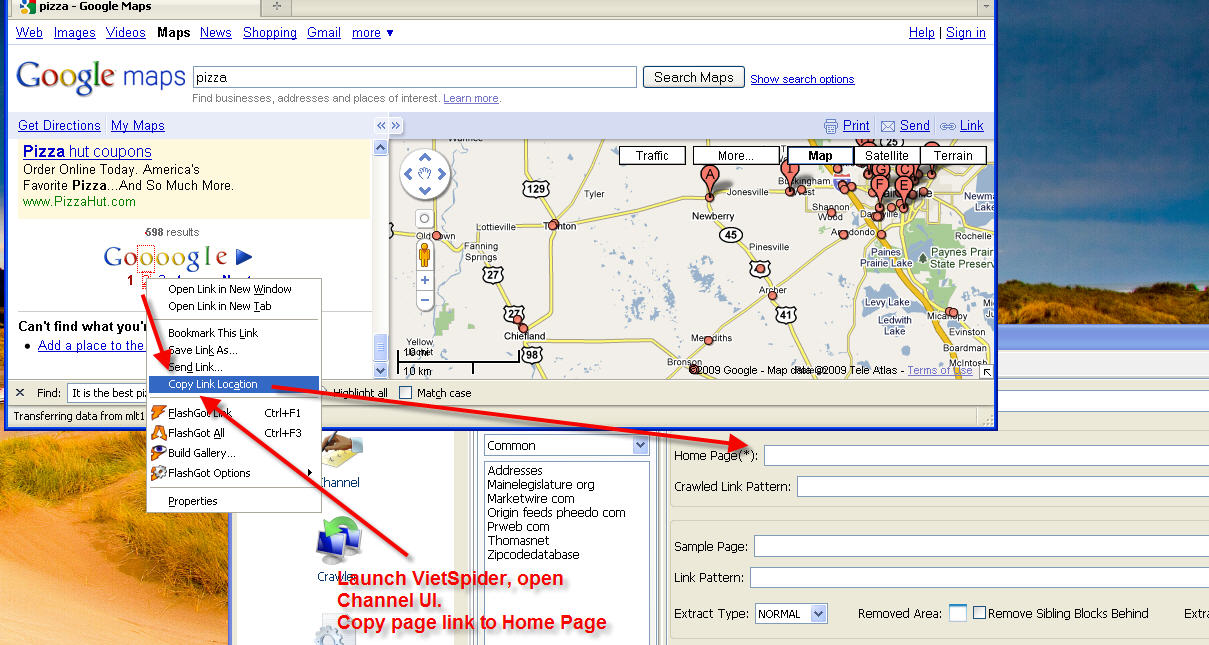The image size is (1209, 645).
Task: Switch to Terrain map view
Action: pos(953,155)
